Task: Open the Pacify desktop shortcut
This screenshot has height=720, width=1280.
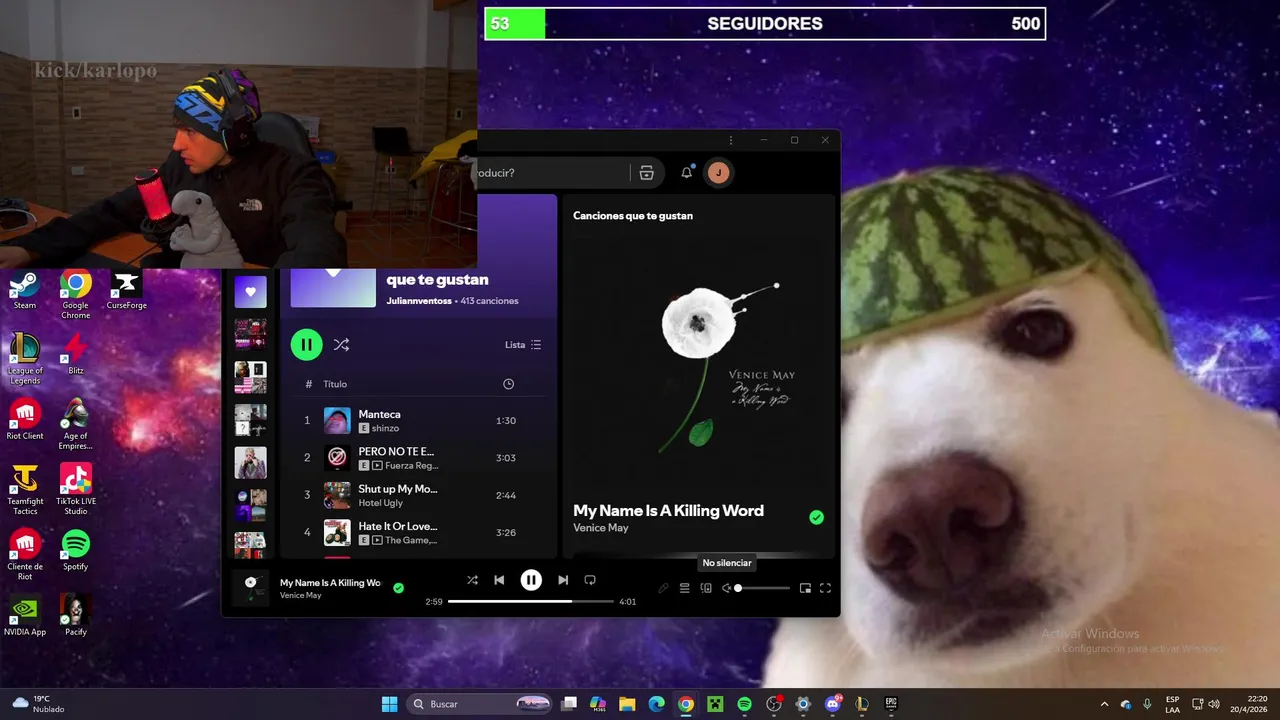Action: [75, 616]
